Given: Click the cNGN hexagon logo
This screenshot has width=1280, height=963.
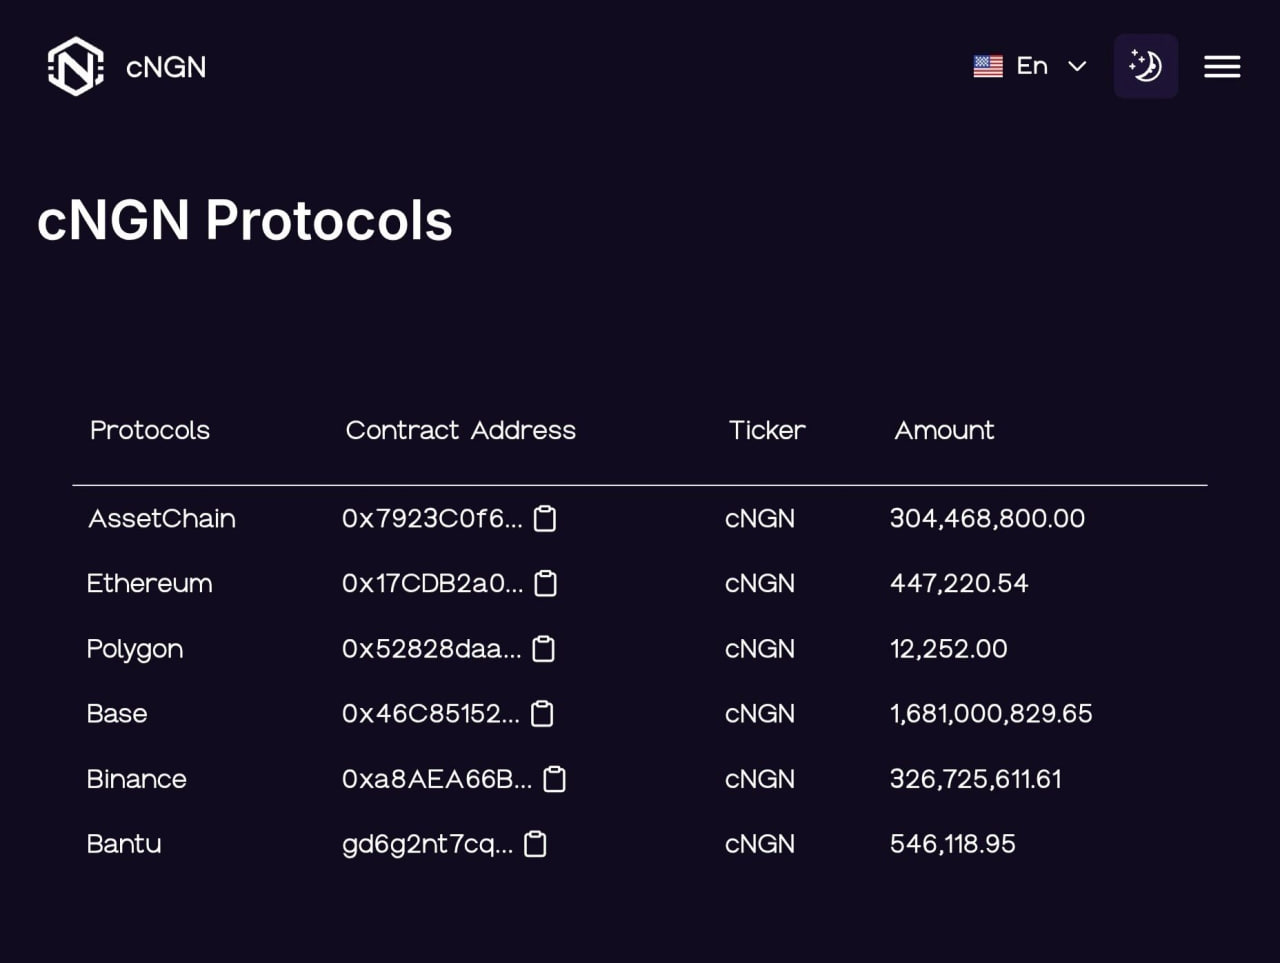Looking at the screenshot, I should 75,65.
